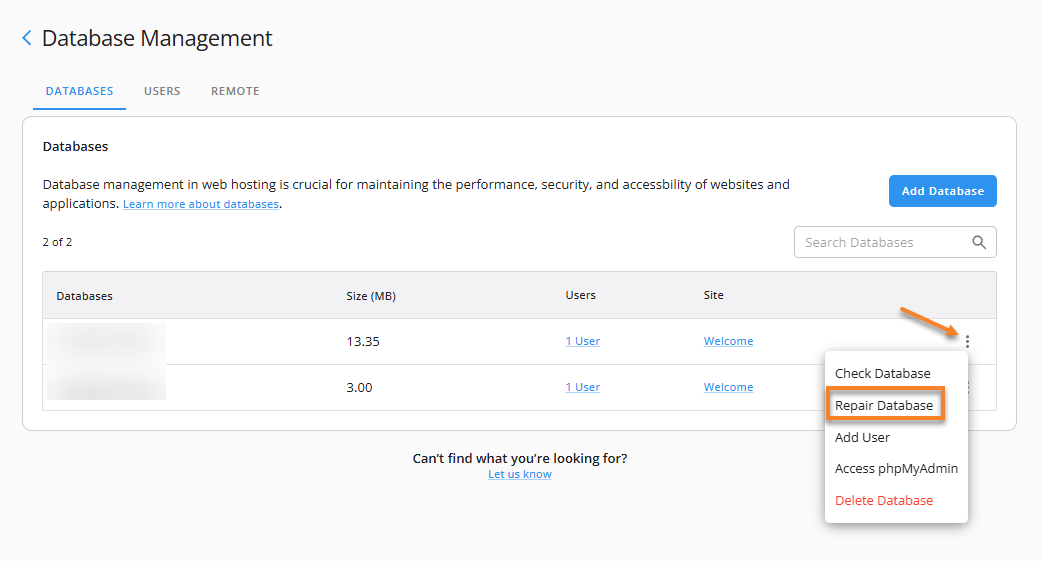Switch to the DATABASES tab
Screen dimensions: 1041x561
tap(80, 91)
